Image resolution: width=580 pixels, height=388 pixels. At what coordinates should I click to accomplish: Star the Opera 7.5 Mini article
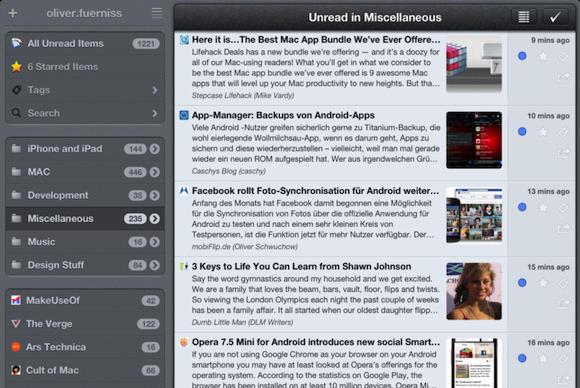click(x=543, y=358)
